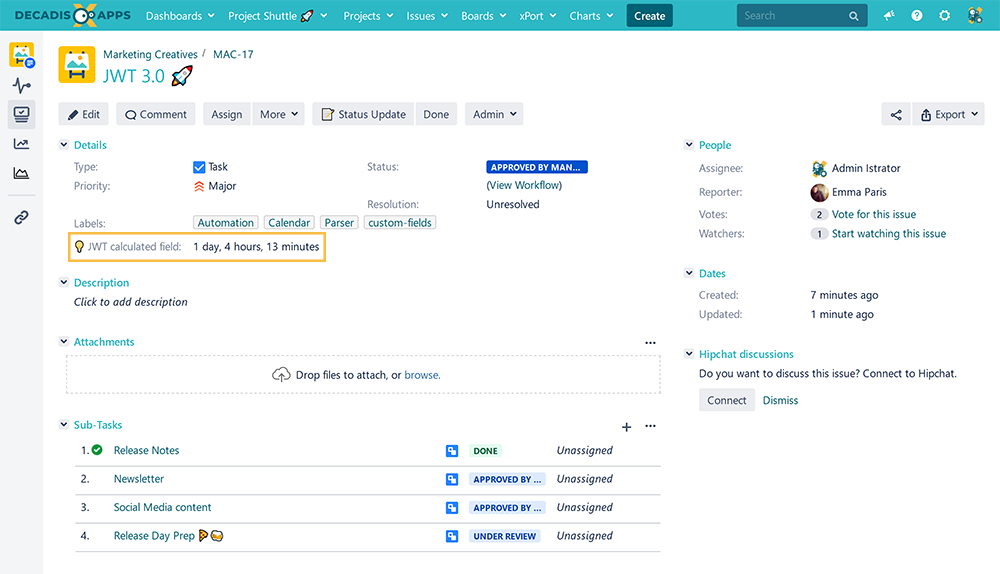Click the JWT calculated field lightbulb icon
This screenshot has height=574, width=1000.
(x=79, y=247)
